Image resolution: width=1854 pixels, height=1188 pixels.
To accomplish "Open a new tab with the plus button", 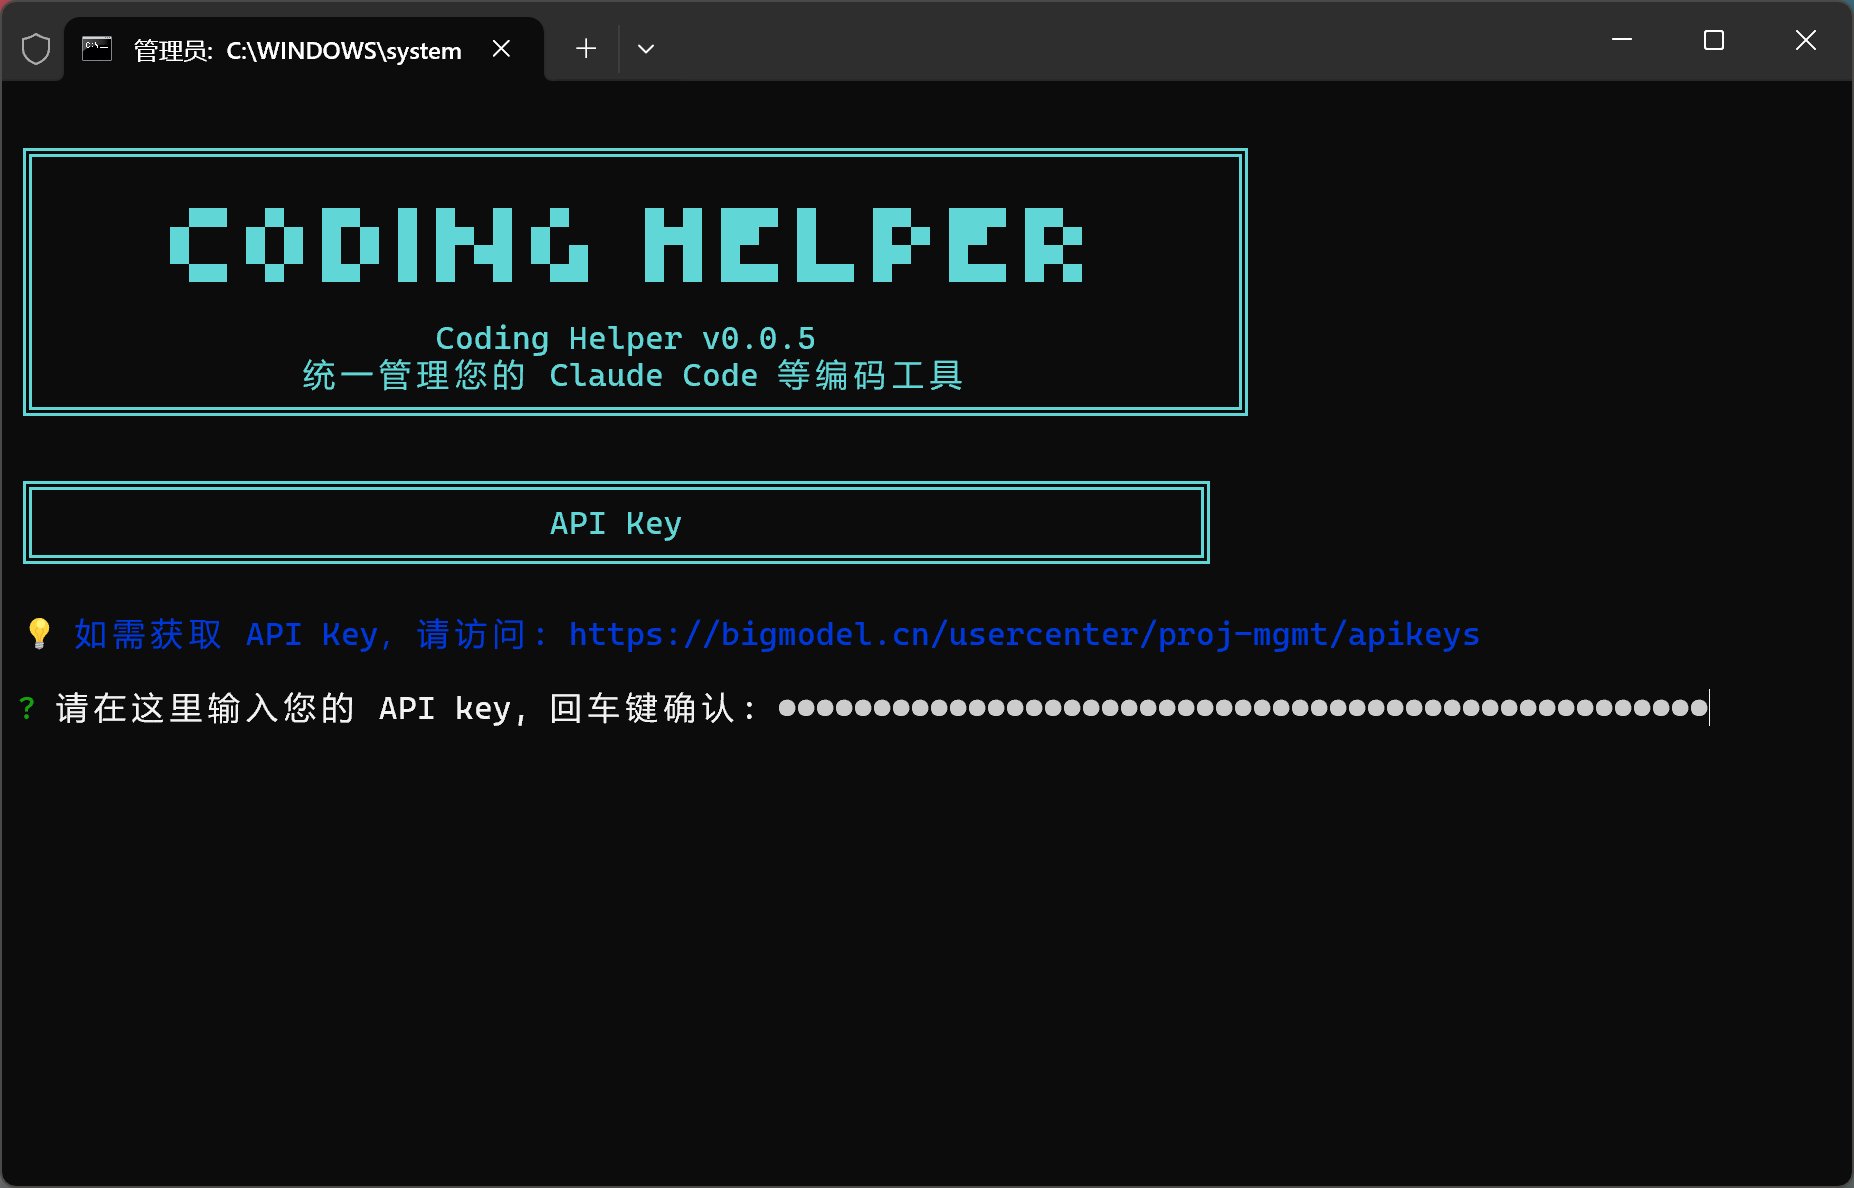I will pyautogui.click(x=586, y=49).
